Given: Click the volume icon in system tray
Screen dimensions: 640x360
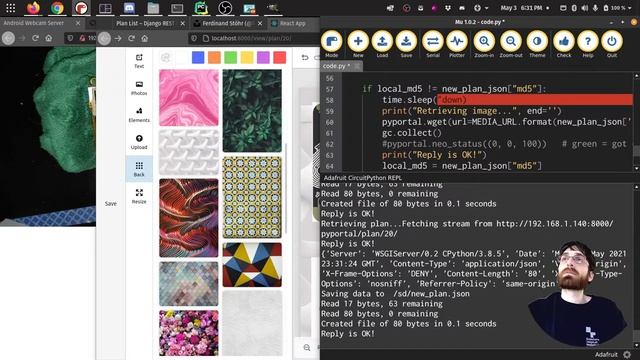Looking at the screenshot, I should [584, 8].
